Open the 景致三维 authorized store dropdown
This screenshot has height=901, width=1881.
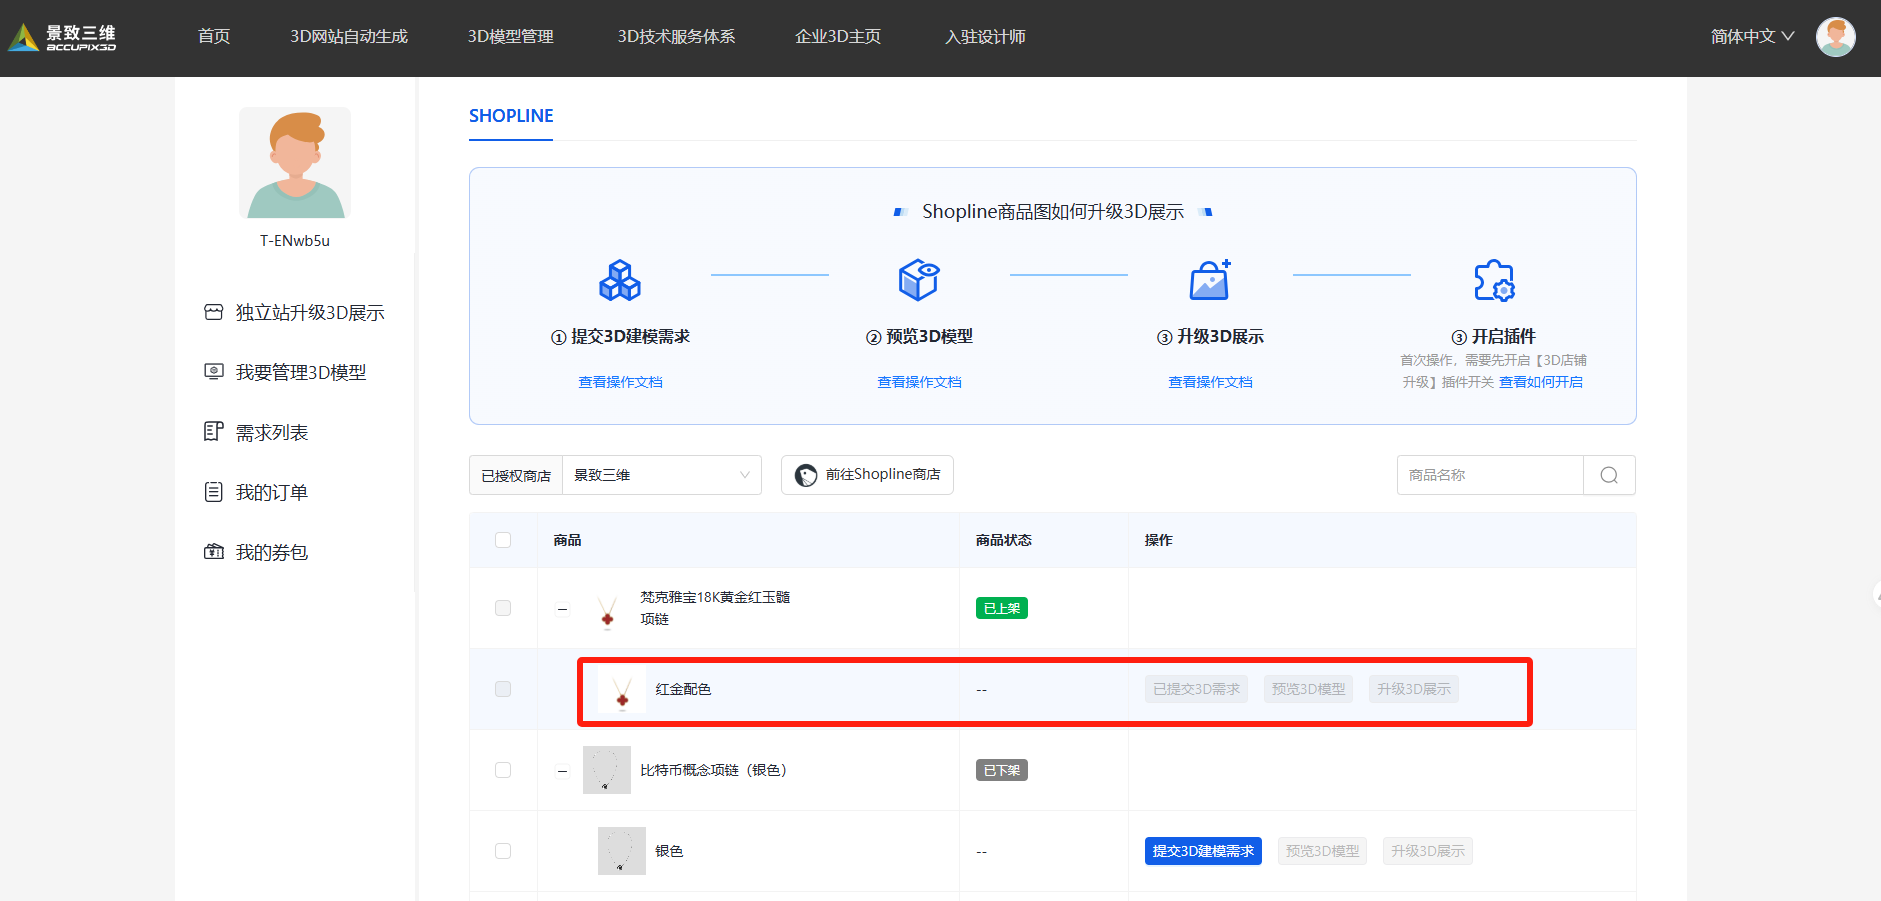pos(662,475)
